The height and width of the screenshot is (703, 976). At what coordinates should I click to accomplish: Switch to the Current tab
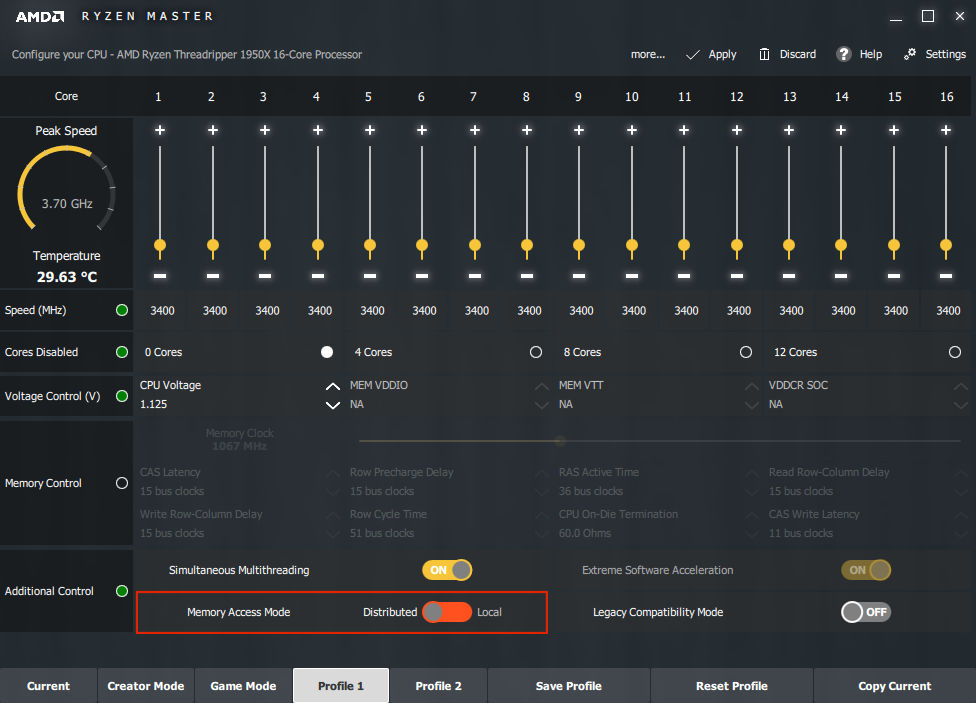tap(49, 686)
